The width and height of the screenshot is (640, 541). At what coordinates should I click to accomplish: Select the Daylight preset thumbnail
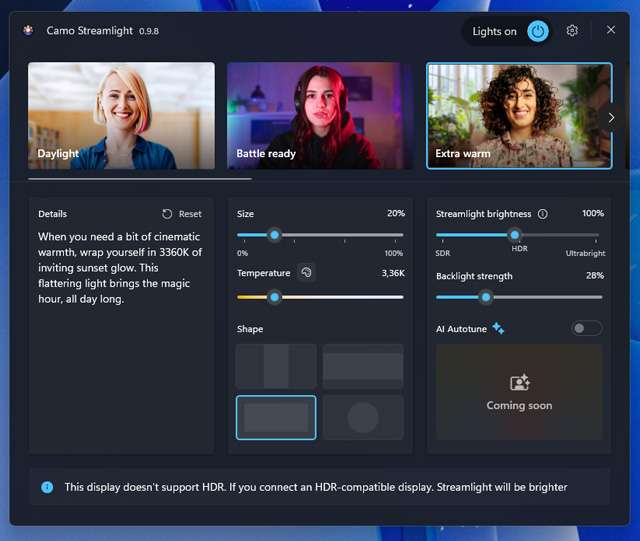(x=121, y=116)
